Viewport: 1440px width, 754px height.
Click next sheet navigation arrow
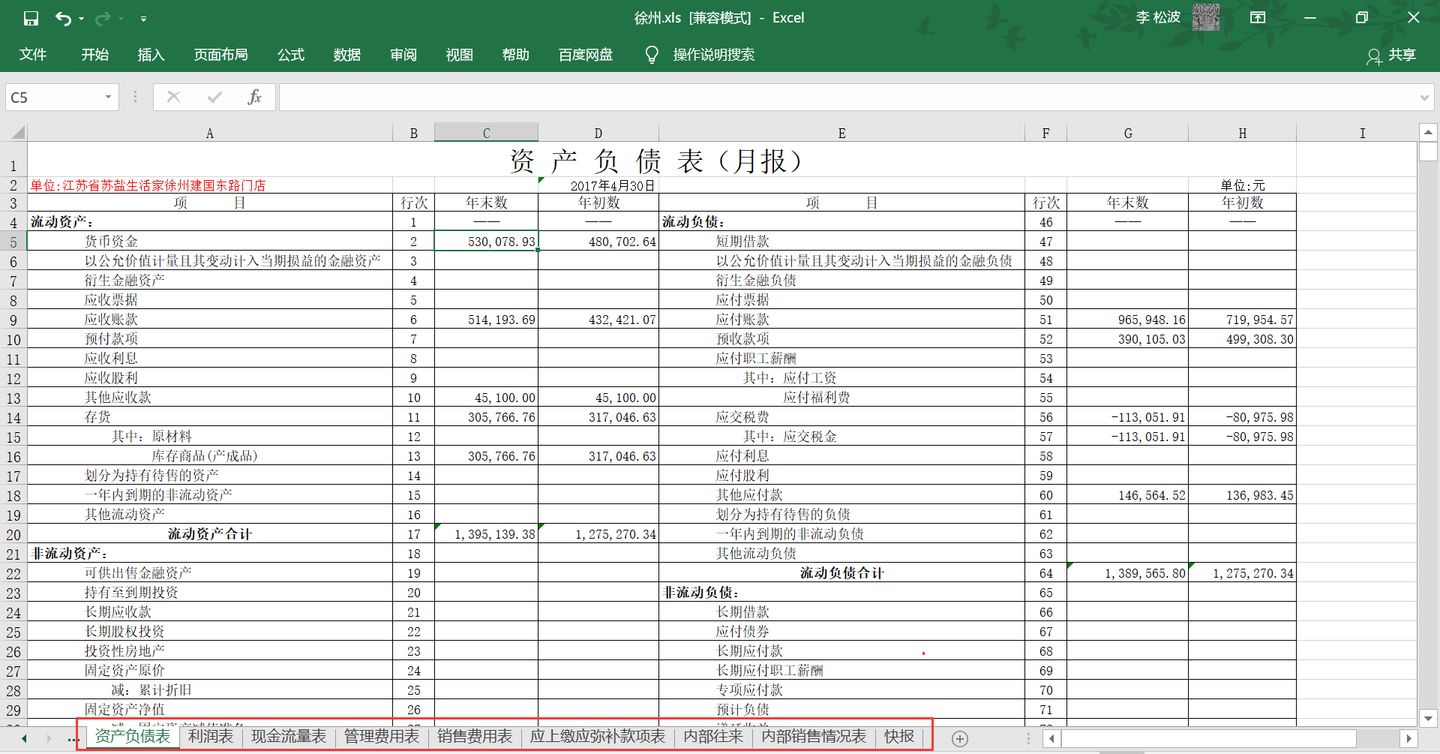49,738
